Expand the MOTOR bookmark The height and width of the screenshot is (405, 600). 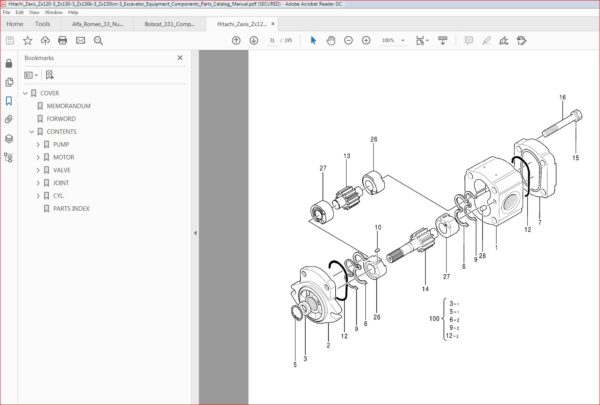point(38,157)
